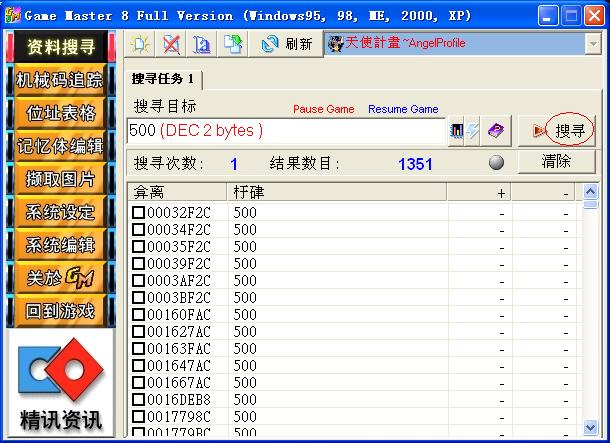This screenshot has height=443, width=610.
Task: Tick the checkbox next to 00160FAC
Action: pos(139,315)
